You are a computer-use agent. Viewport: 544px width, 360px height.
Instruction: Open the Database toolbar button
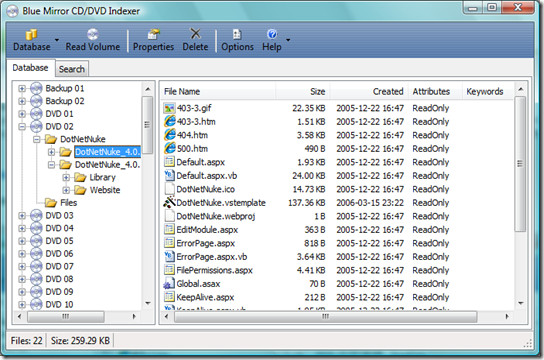[x=31, y=40]
